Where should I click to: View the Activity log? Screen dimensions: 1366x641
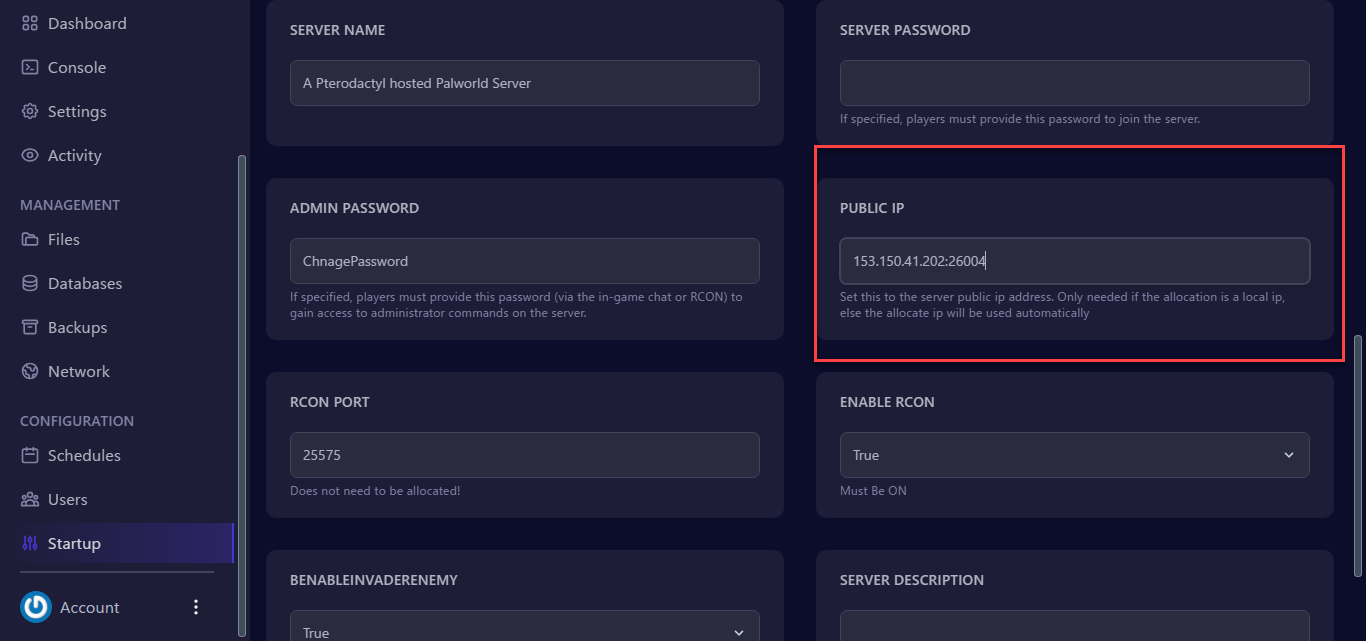pyautogui.click(x=75, y=155)
